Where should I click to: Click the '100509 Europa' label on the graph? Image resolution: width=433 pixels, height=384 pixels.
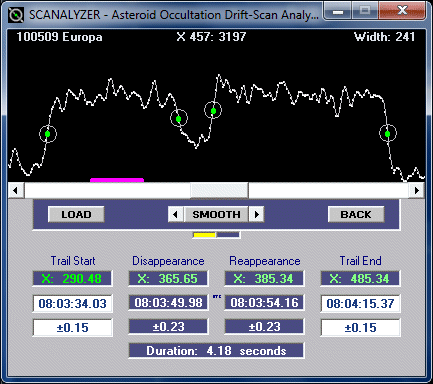pos(59,37)
